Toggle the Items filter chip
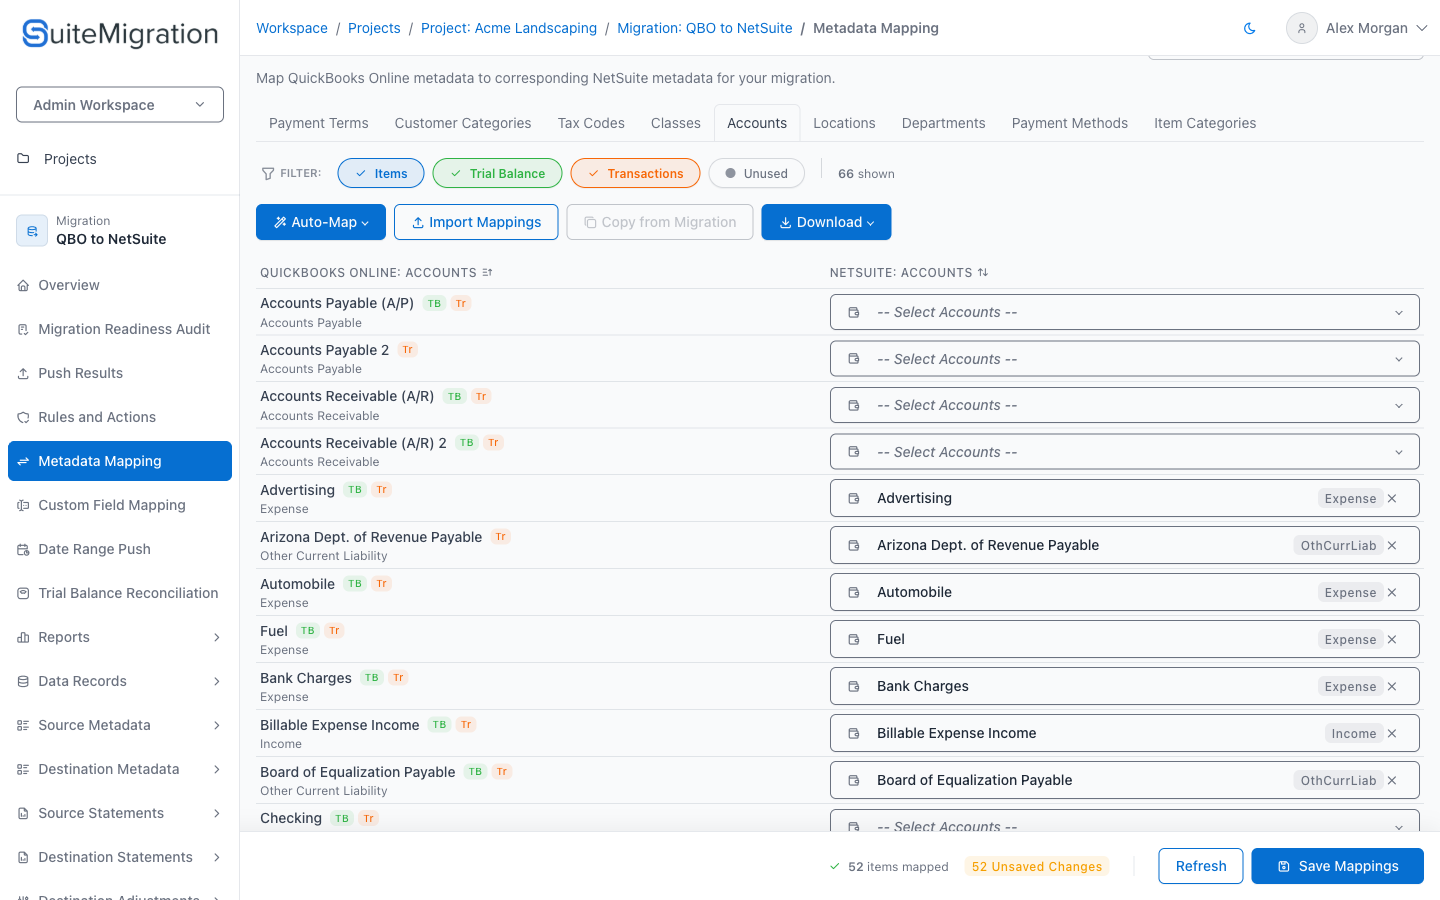This screenshot has height=900, width=1440. 381,173
